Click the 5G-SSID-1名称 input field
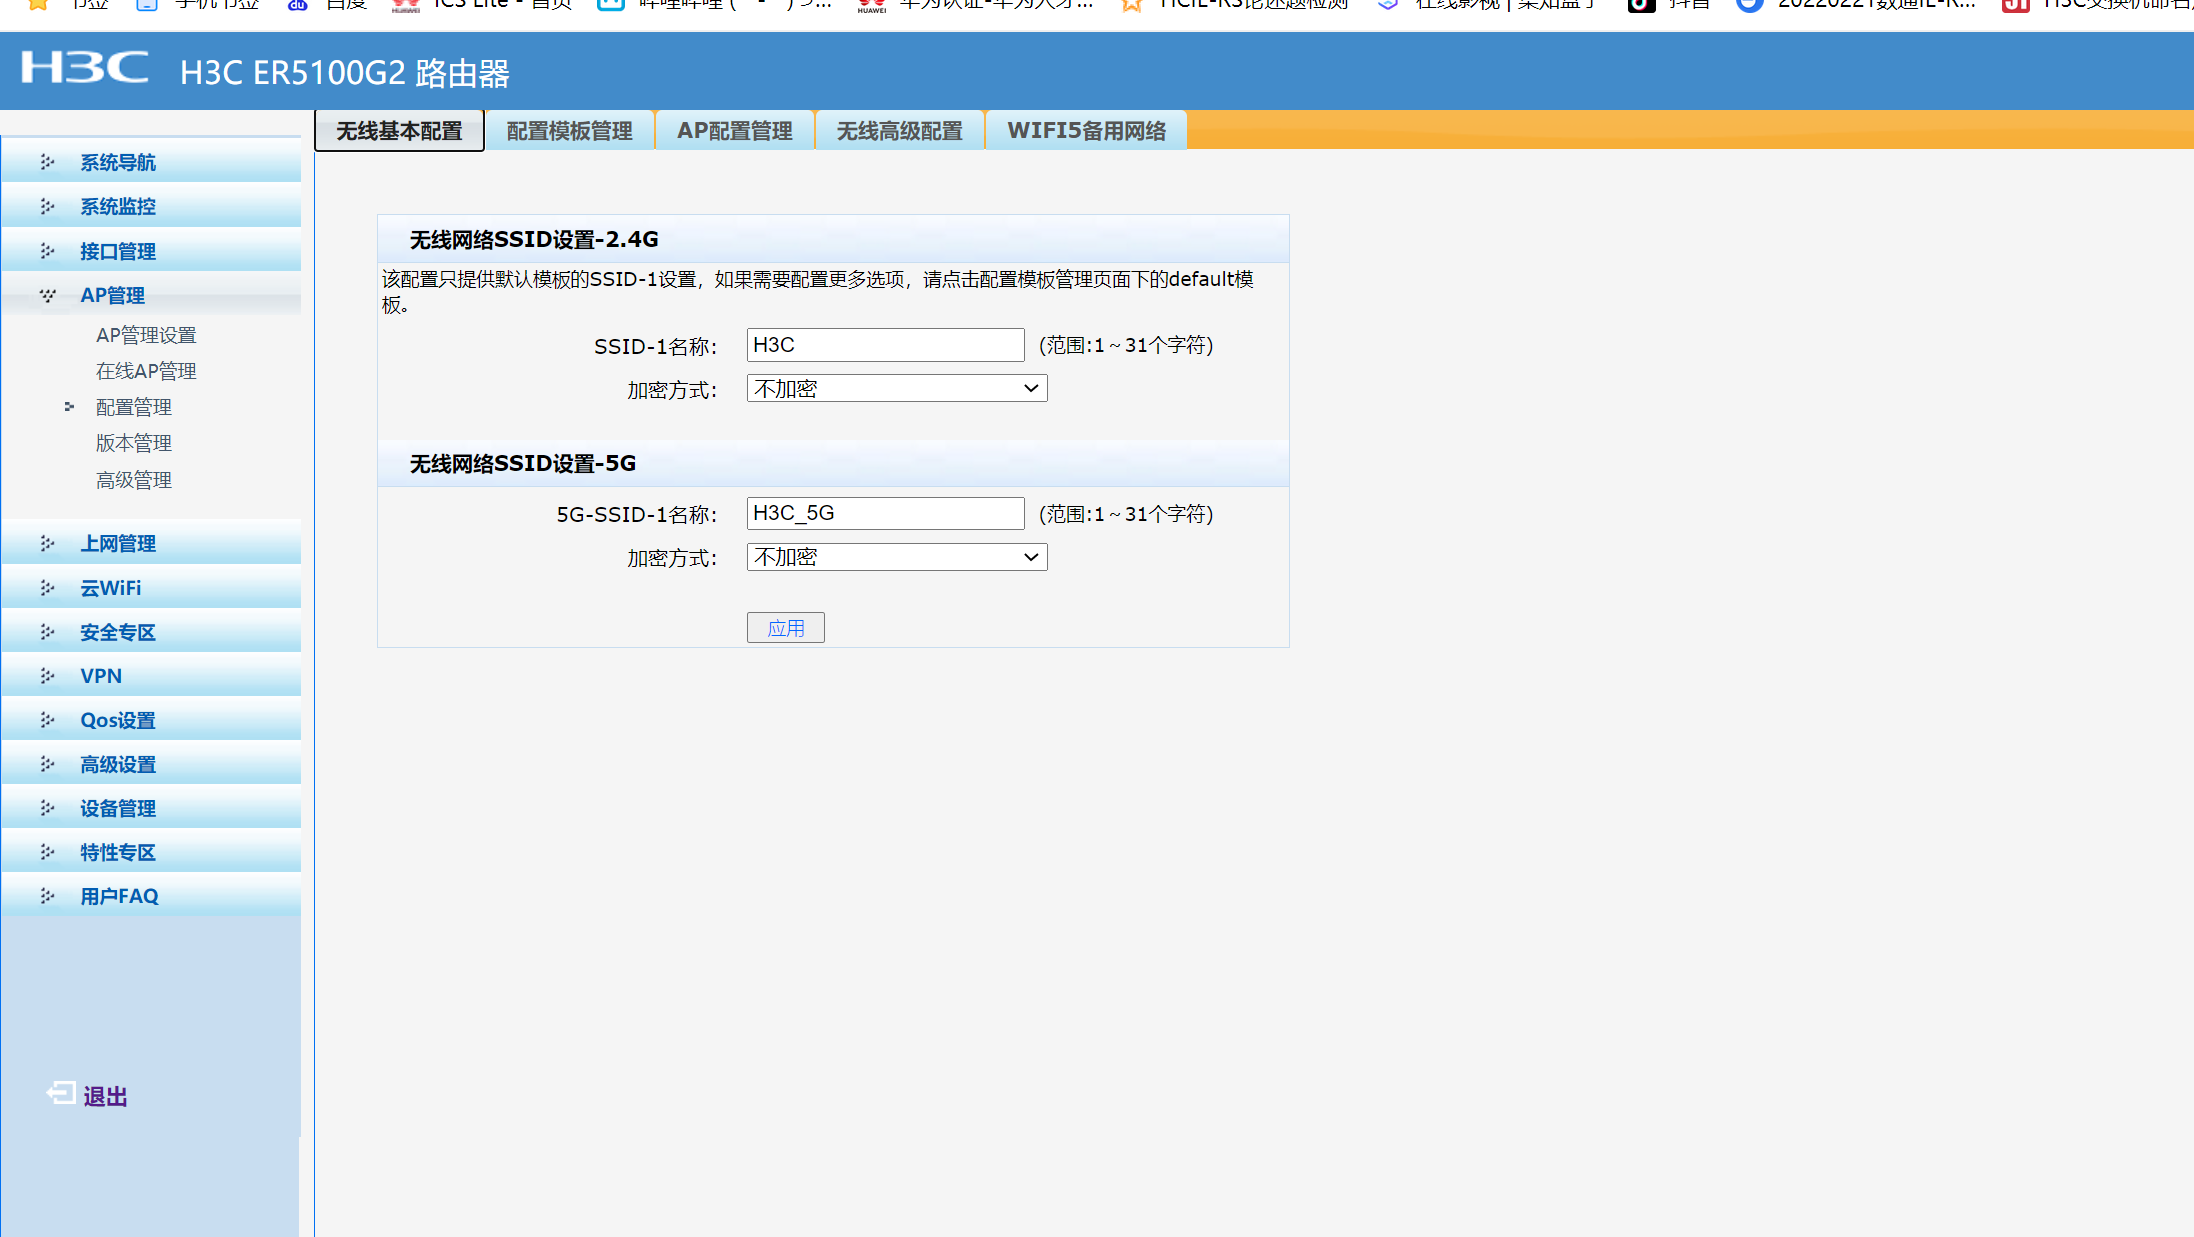Viewport: 2194px width, 1237px height. 885,513
